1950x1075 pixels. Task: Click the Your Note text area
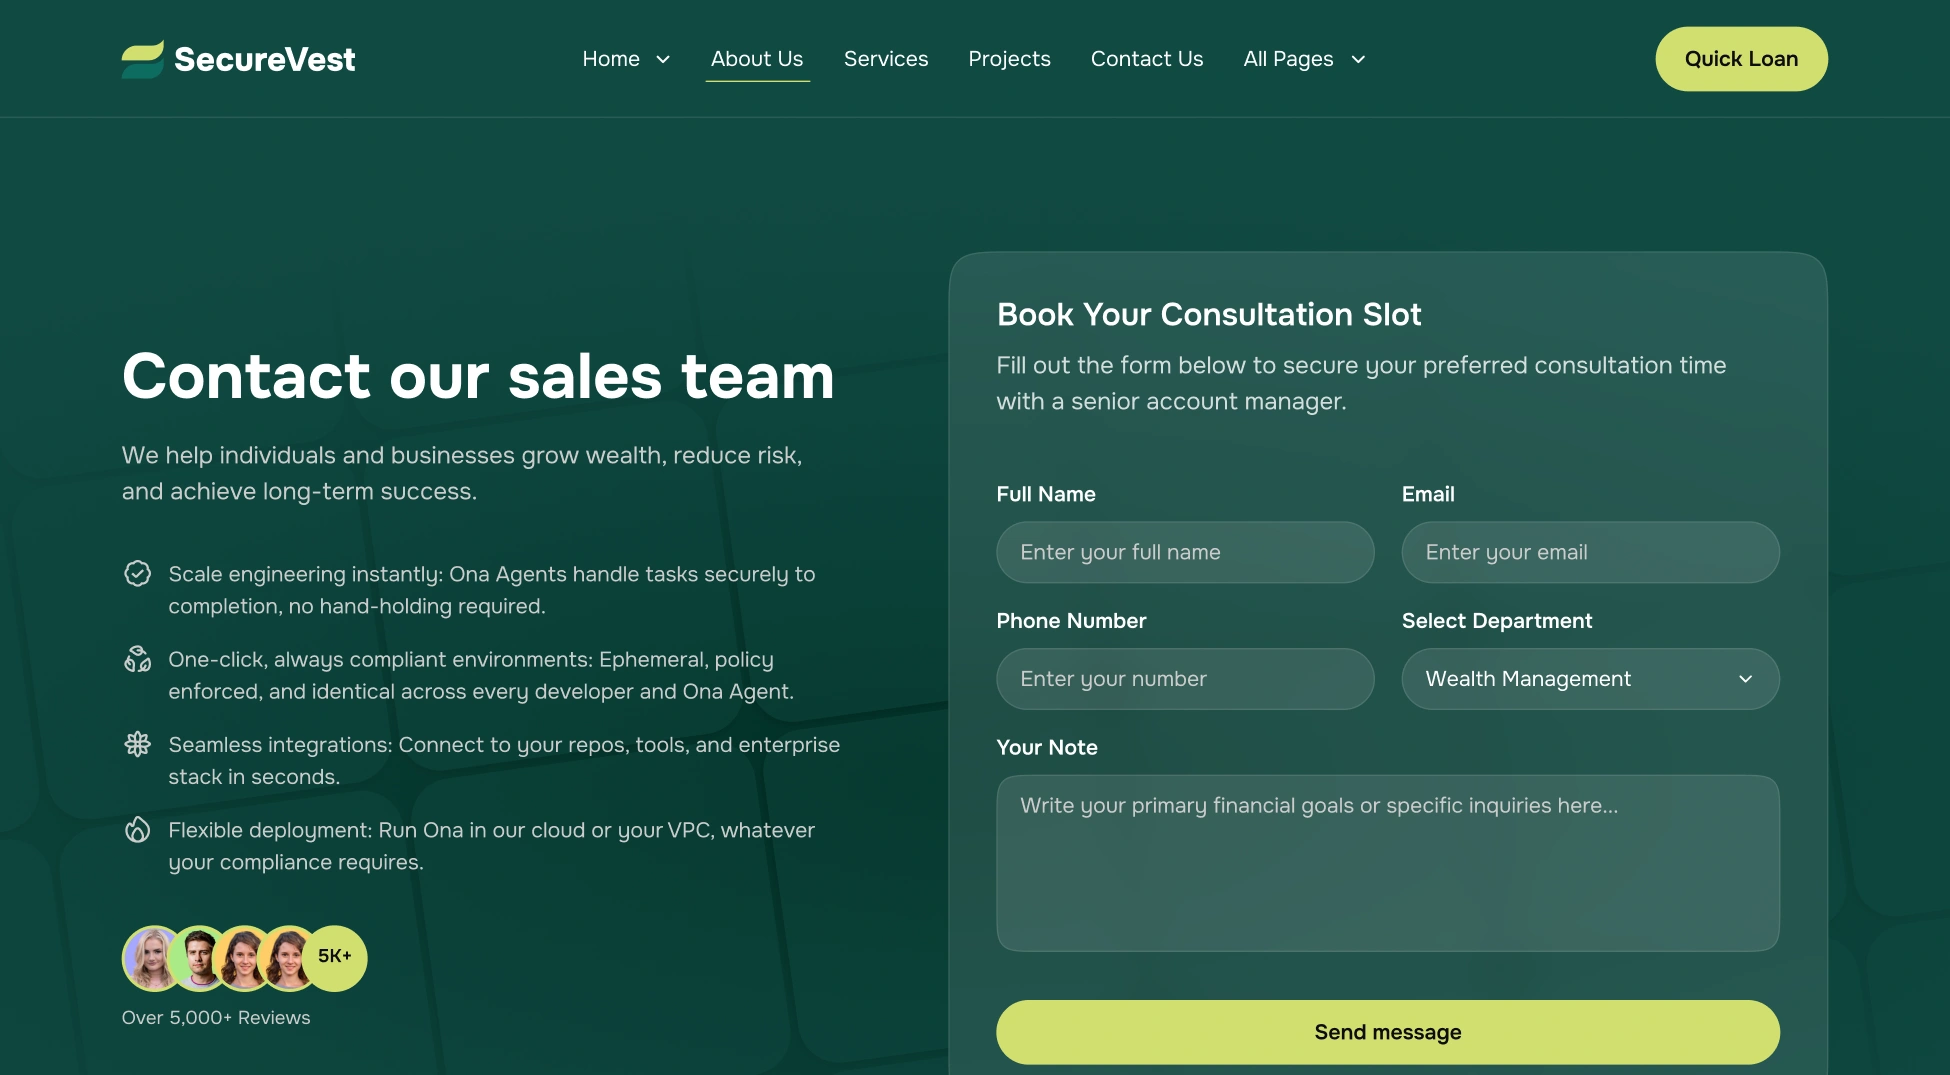point(1388,863)
